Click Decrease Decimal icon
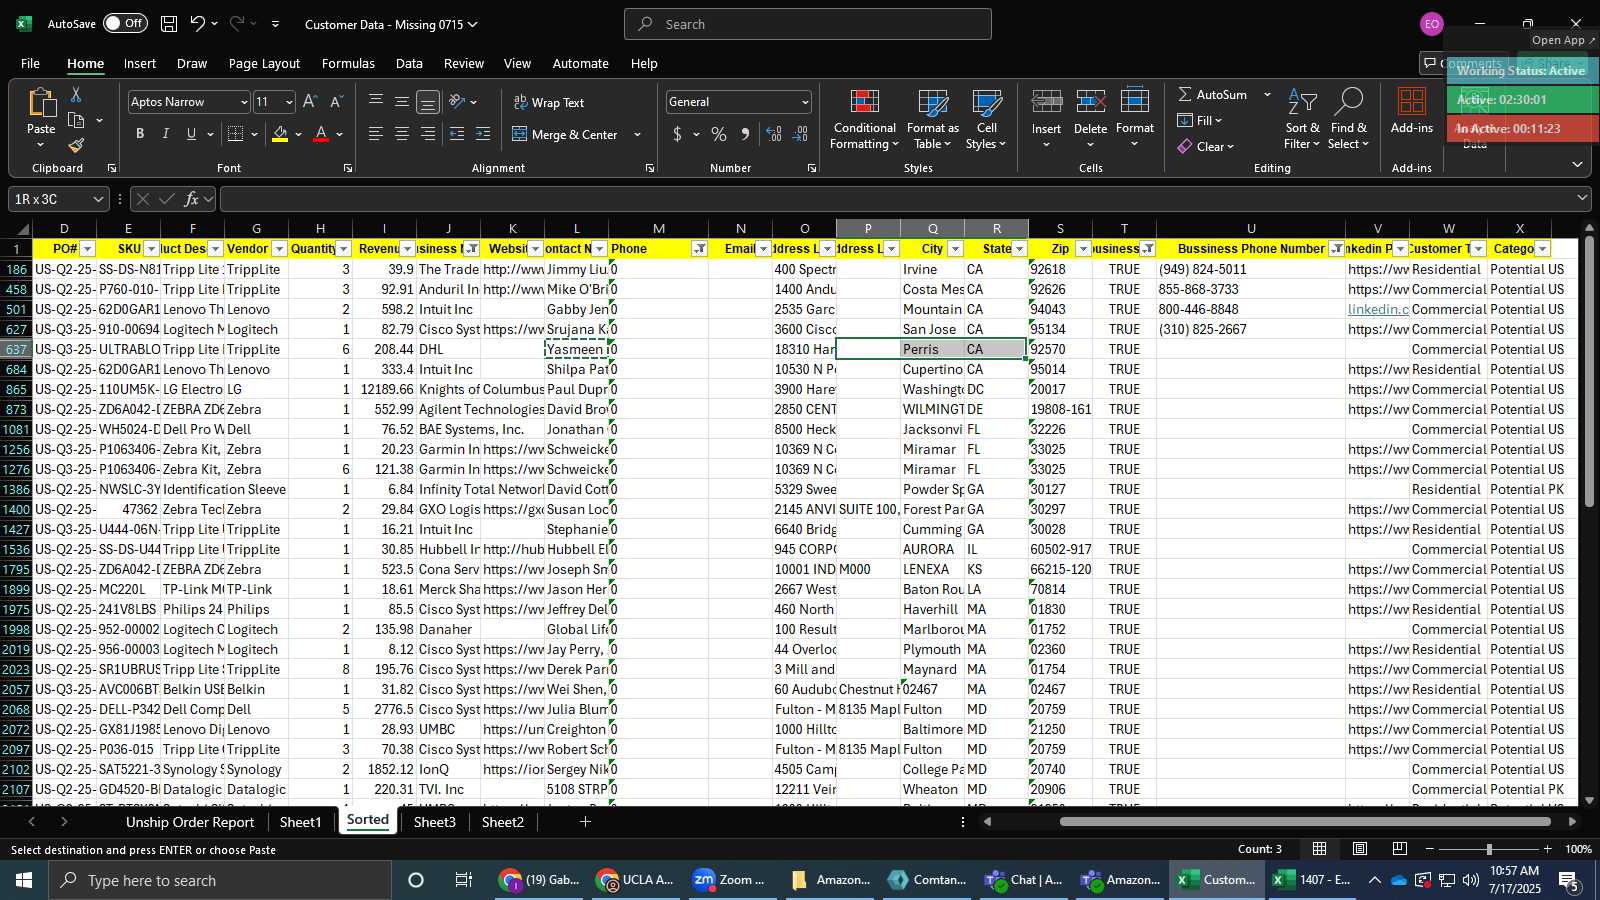The width and height of the screenshot is (1600, 900). point(800,134)
